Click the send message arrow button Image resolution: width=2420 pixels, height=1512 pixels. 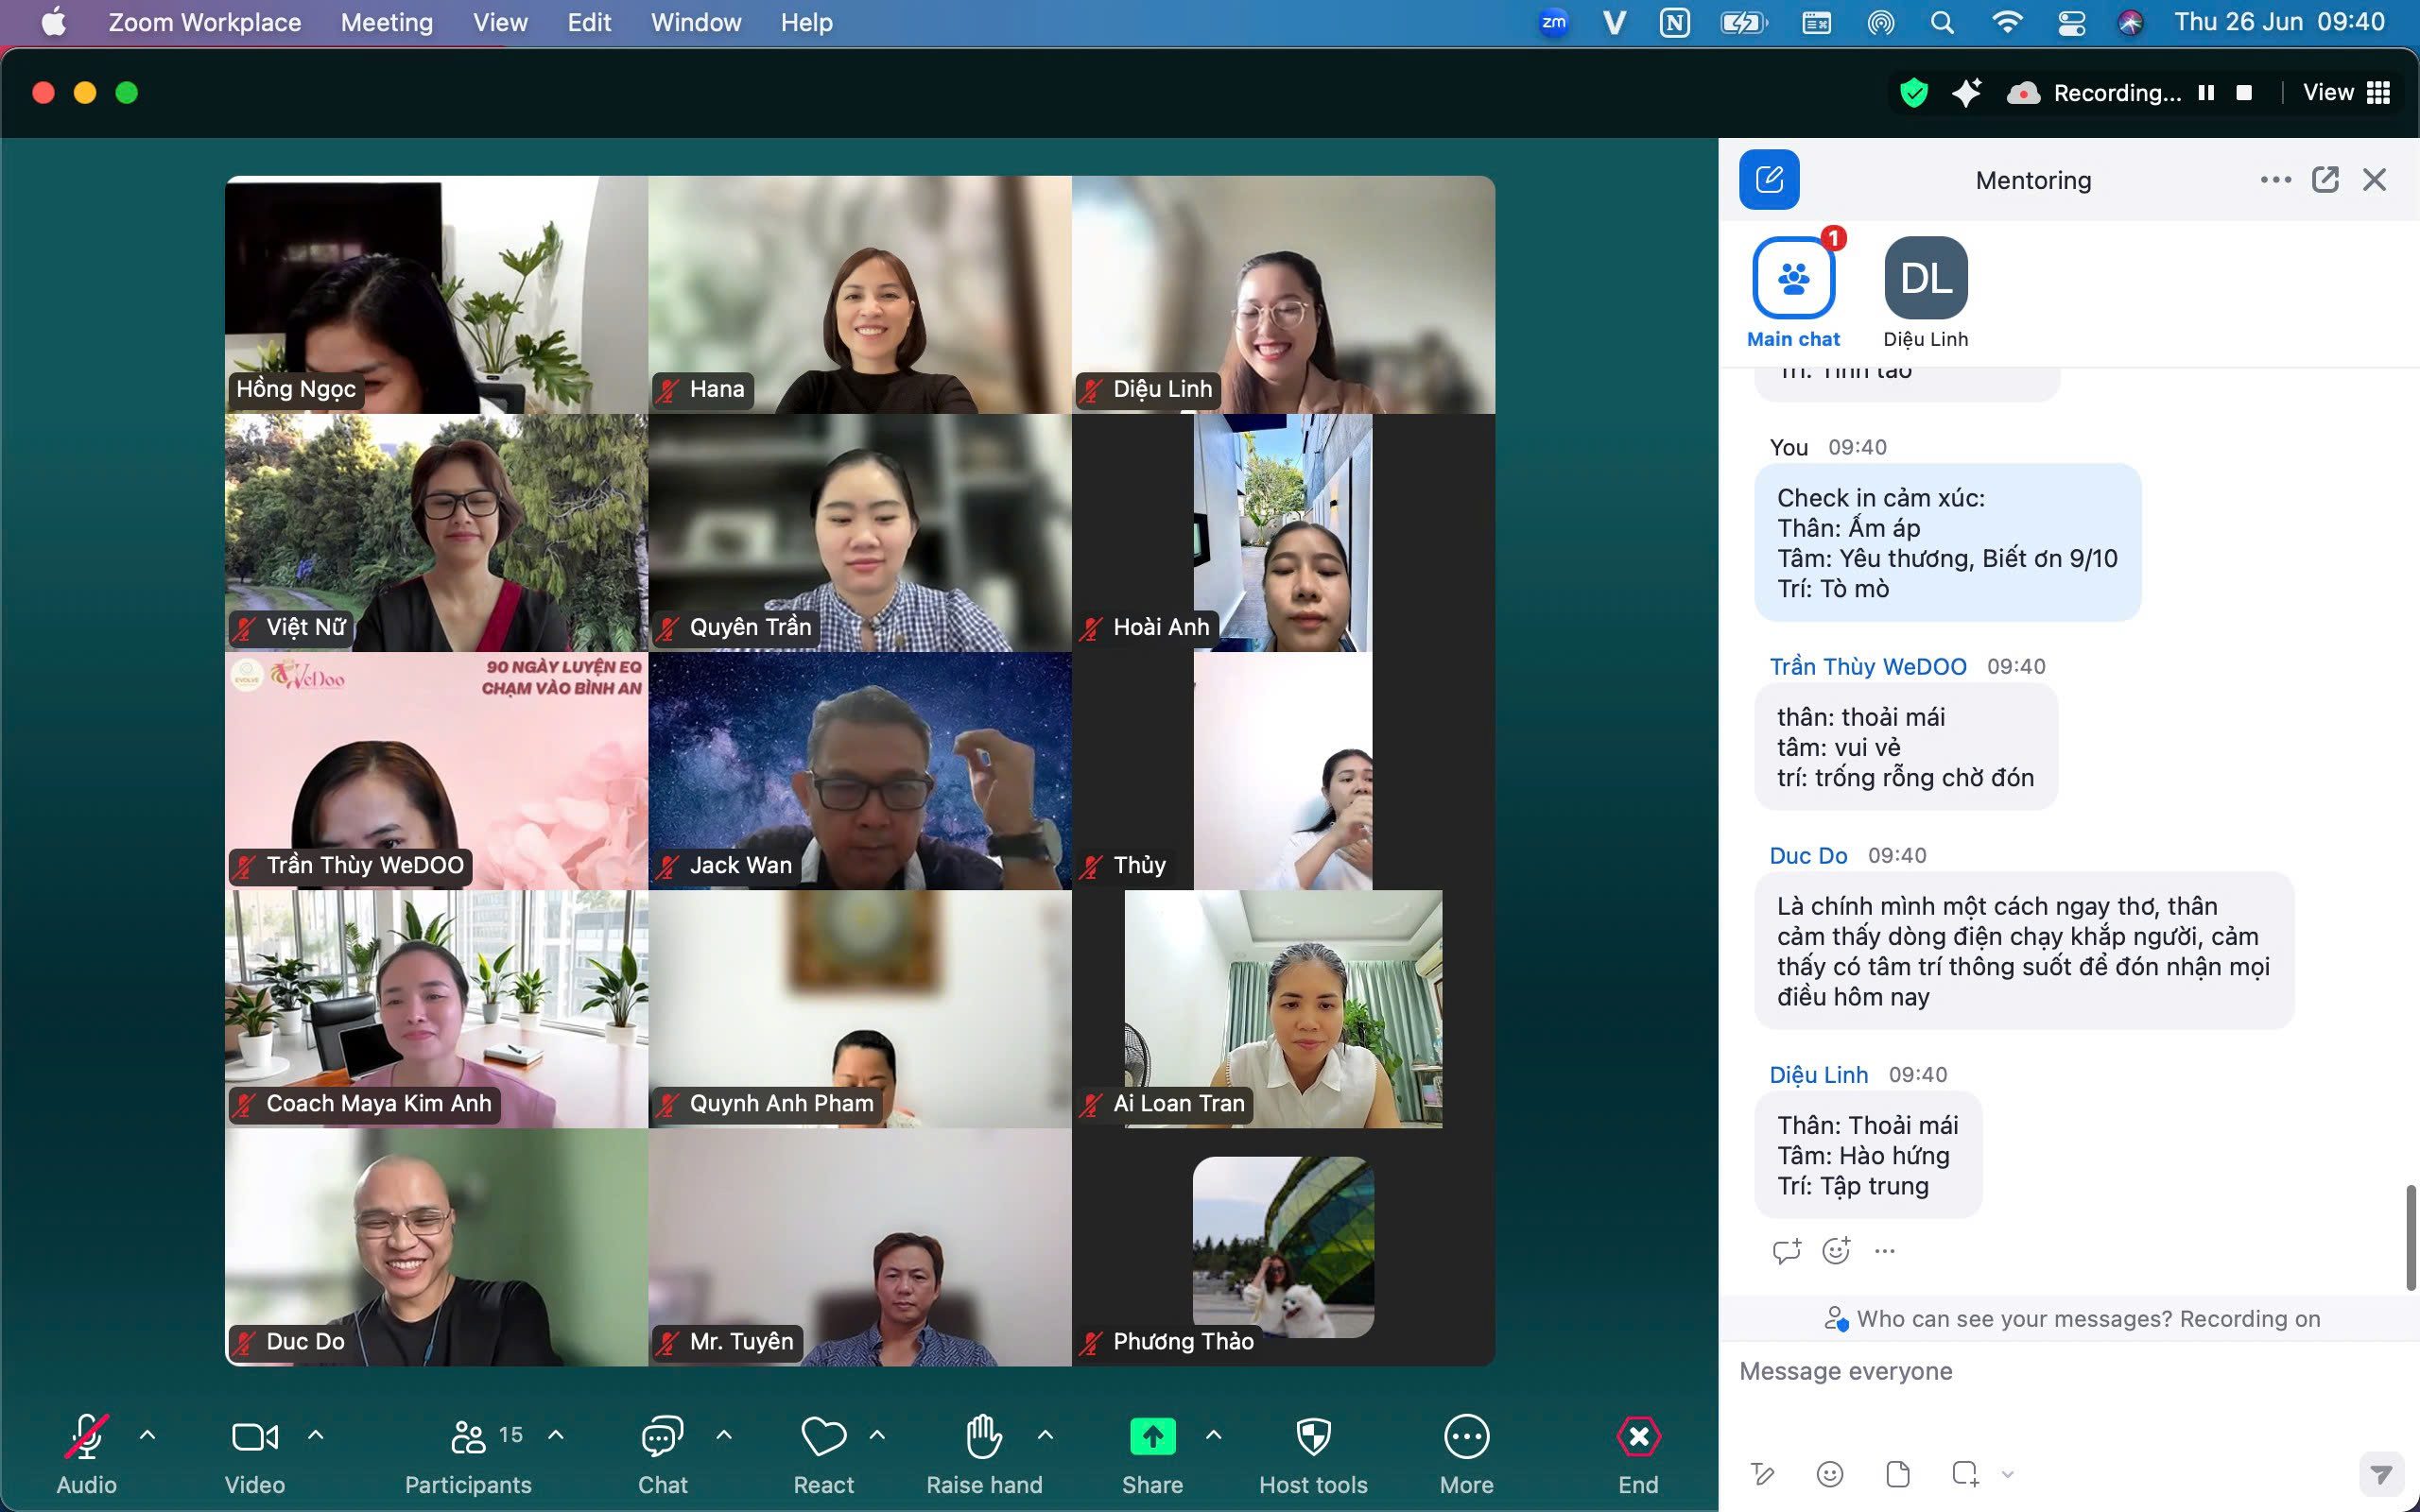pyautogui.click(x=2382, y=1474)
